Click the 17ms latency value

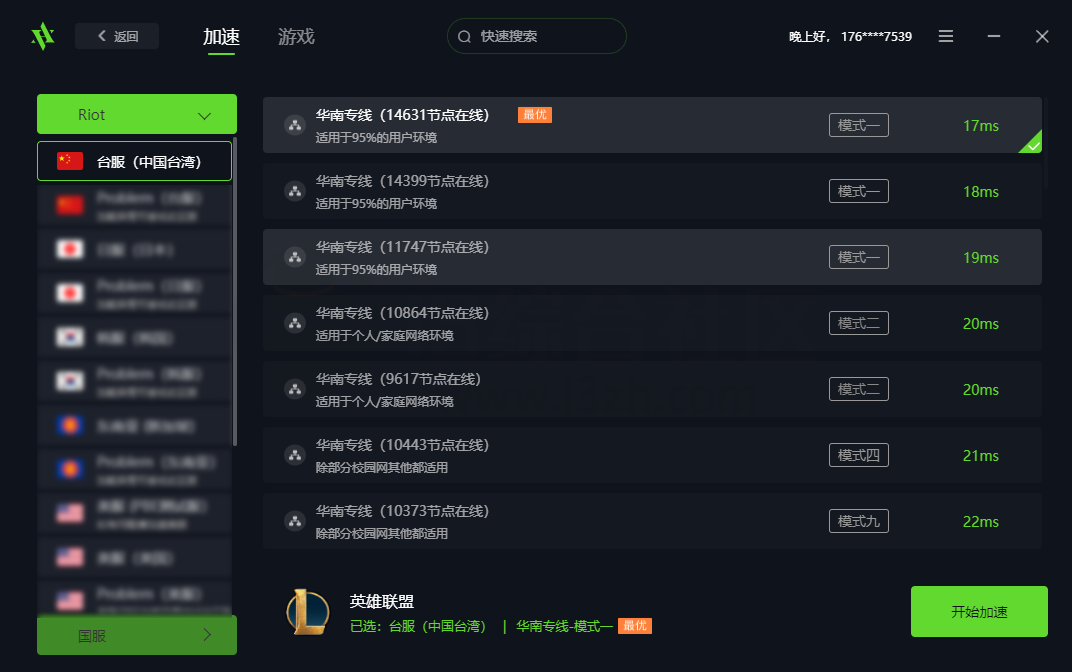[981, 126]
